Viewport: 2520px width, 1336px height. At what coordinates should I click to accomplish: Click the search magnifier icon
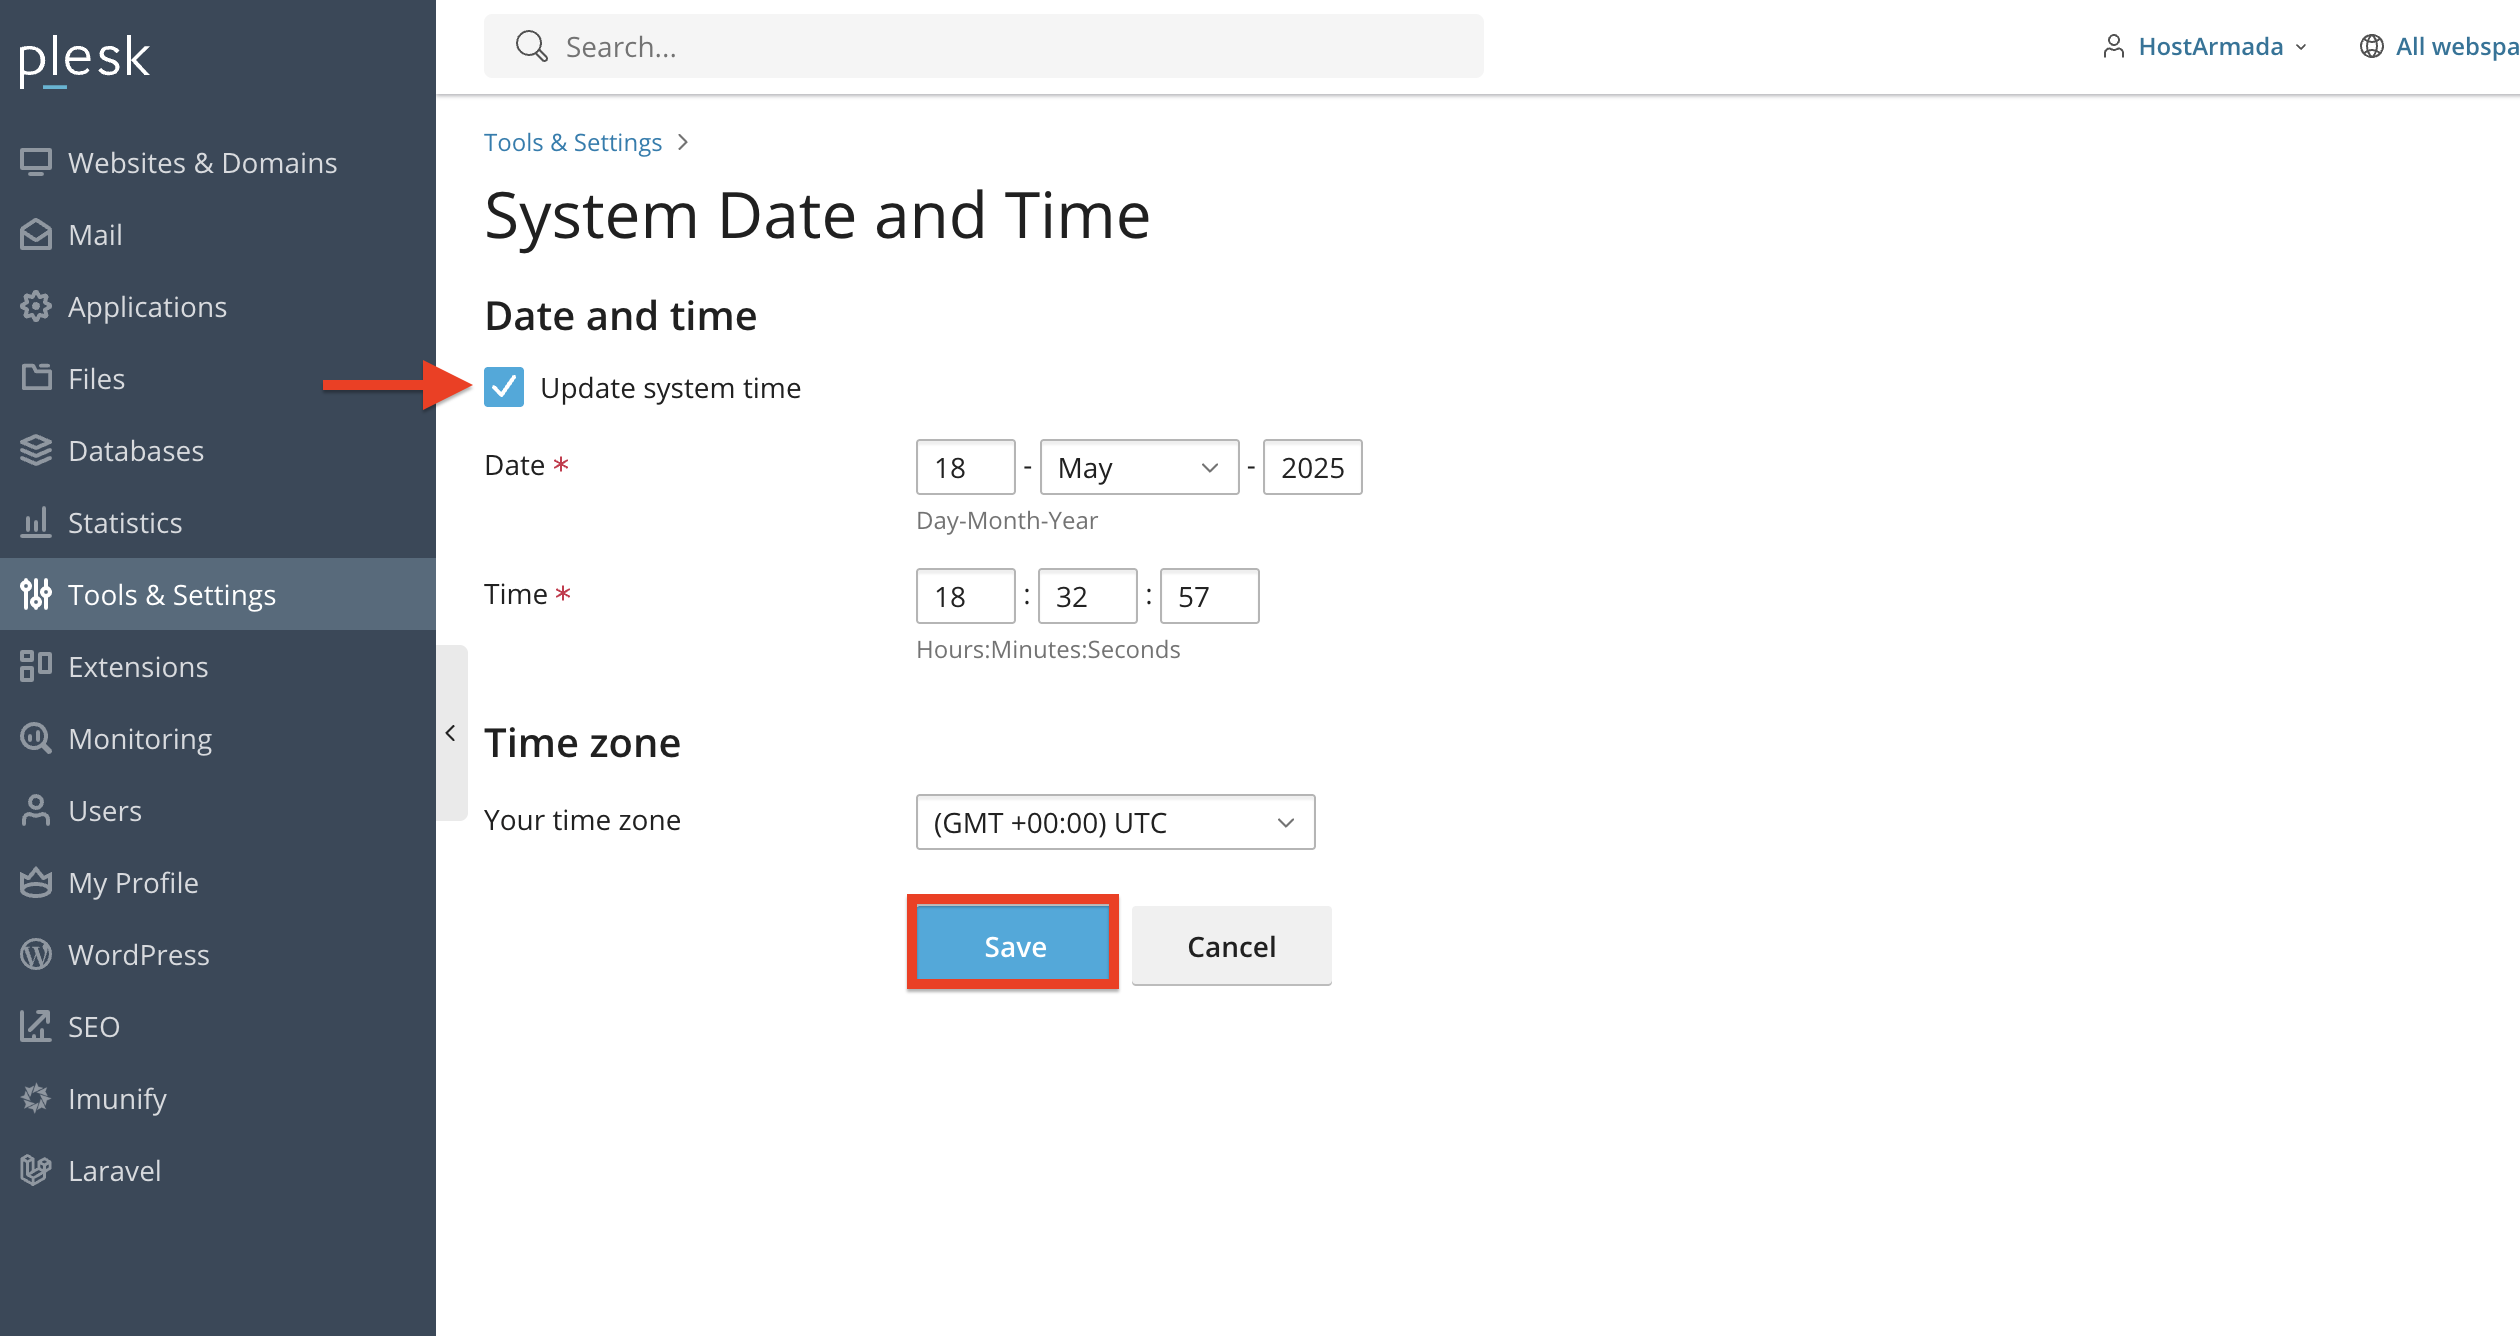[x=531, y=46]
